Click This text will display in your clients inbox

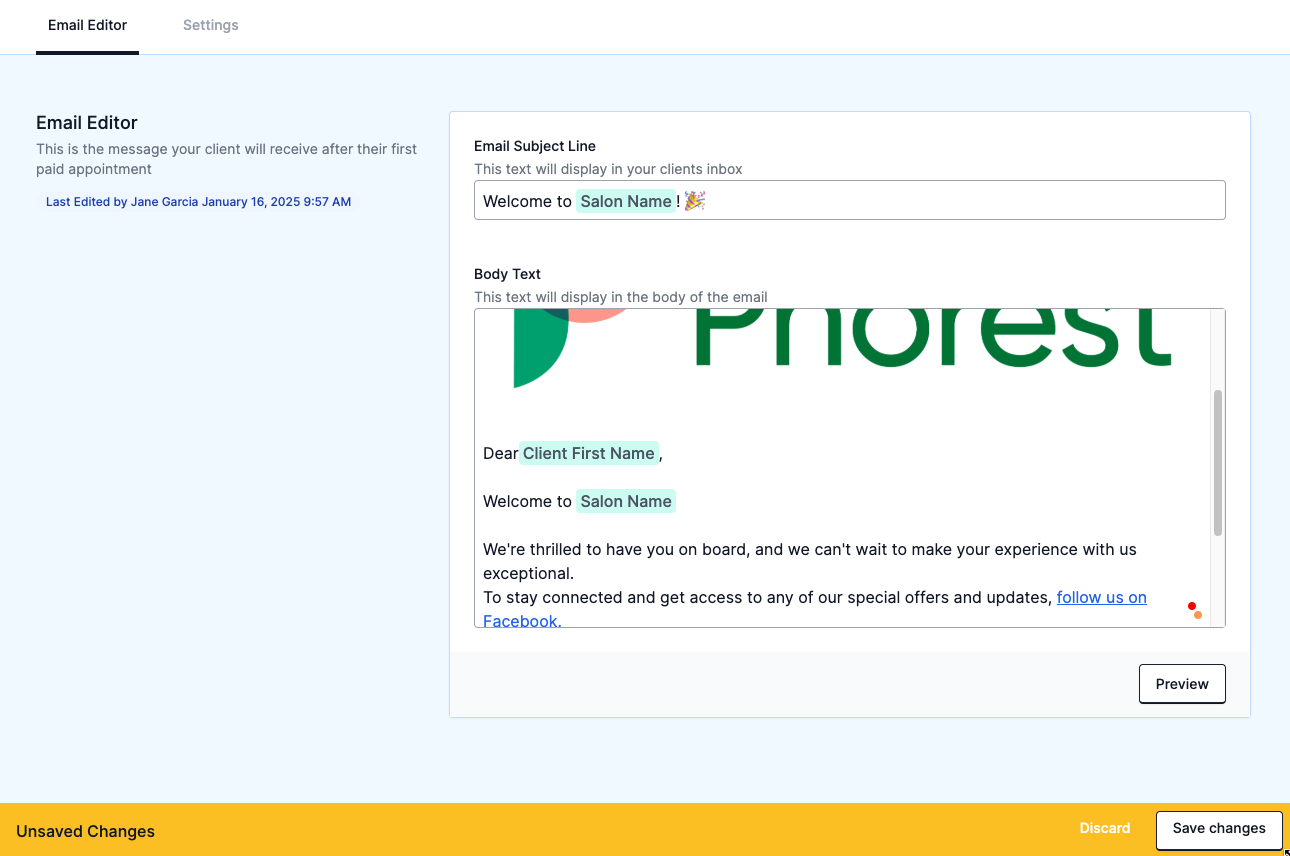608,169
